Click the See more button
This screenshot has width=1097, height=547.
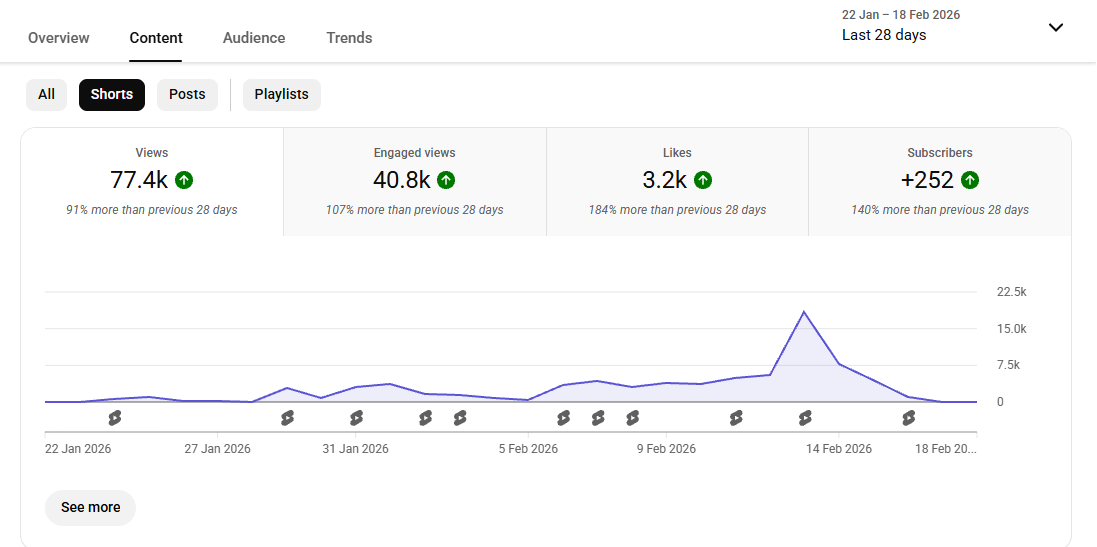90,507
